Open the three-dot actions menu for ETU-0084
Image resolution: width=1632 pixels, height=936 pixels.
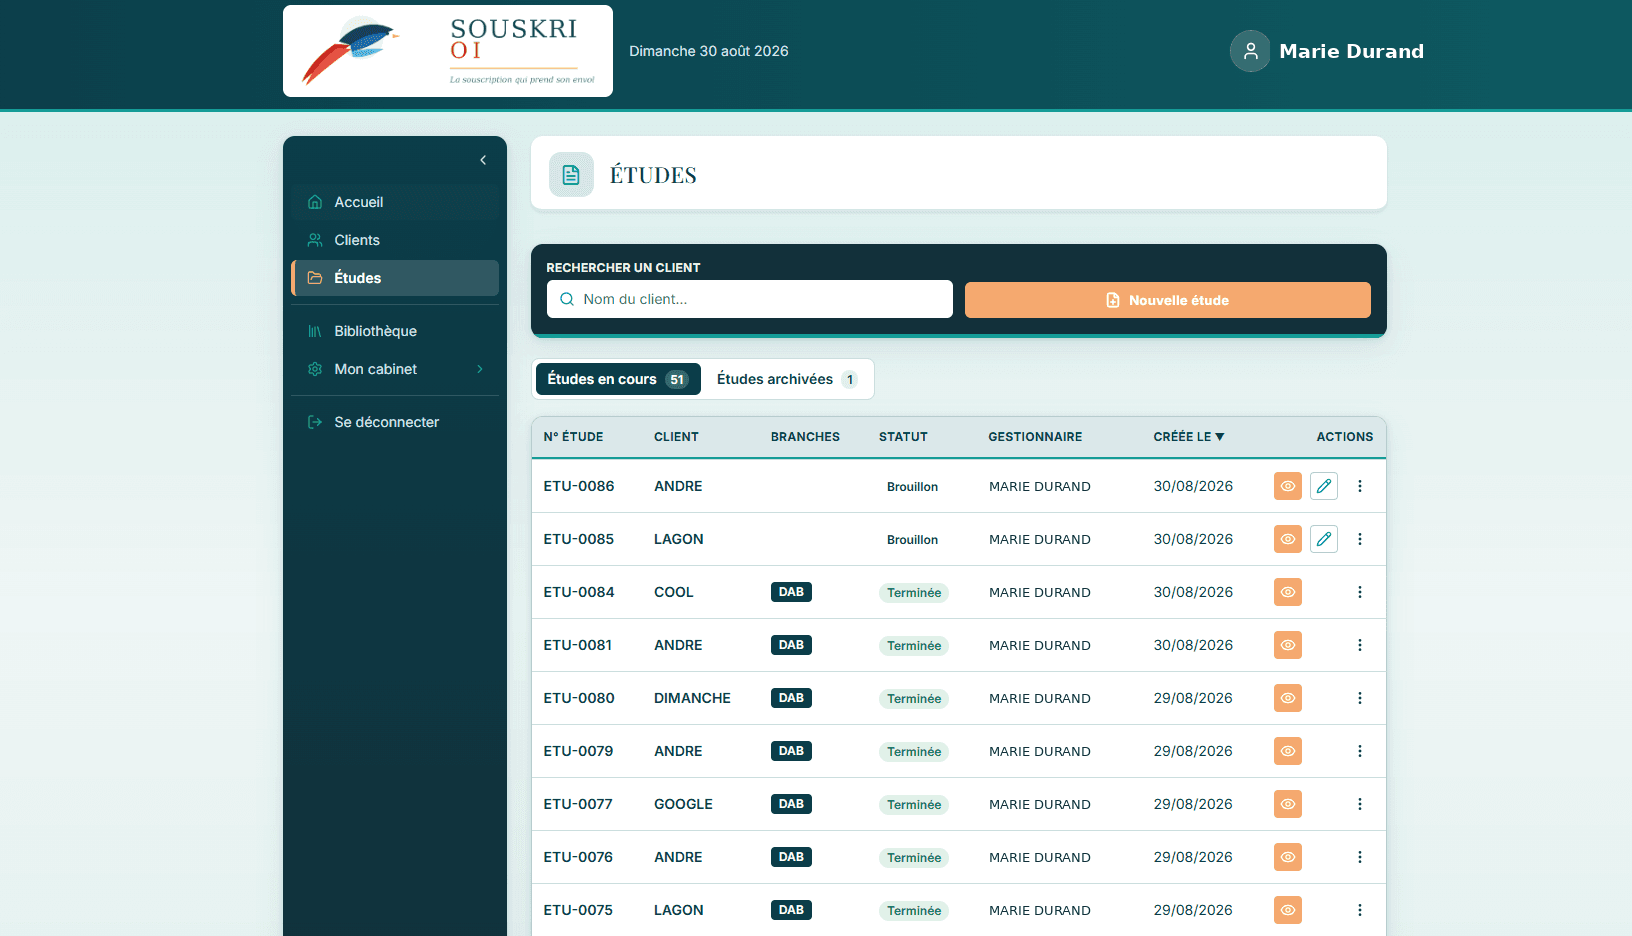(x=1360, y=592)
